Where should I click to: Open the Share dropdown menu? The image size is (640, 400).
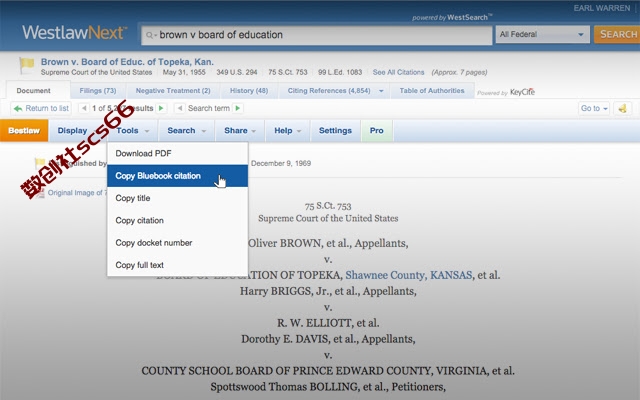tap(240, 131)
